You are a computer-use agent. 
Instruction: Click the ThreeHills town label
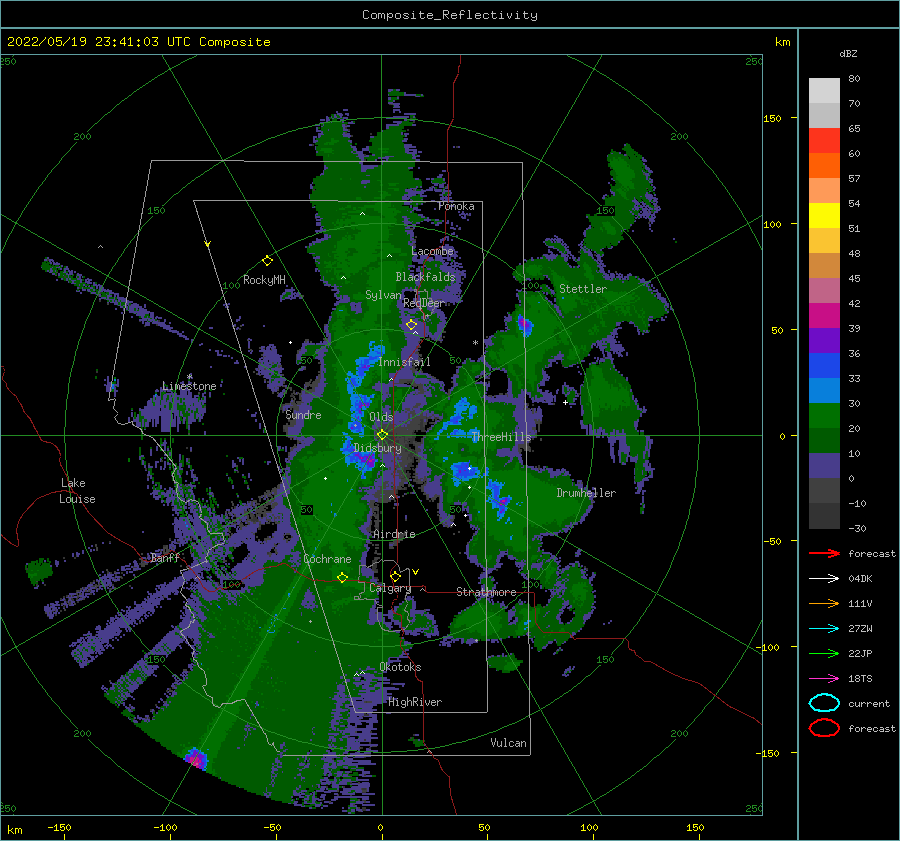click(502, 437)
